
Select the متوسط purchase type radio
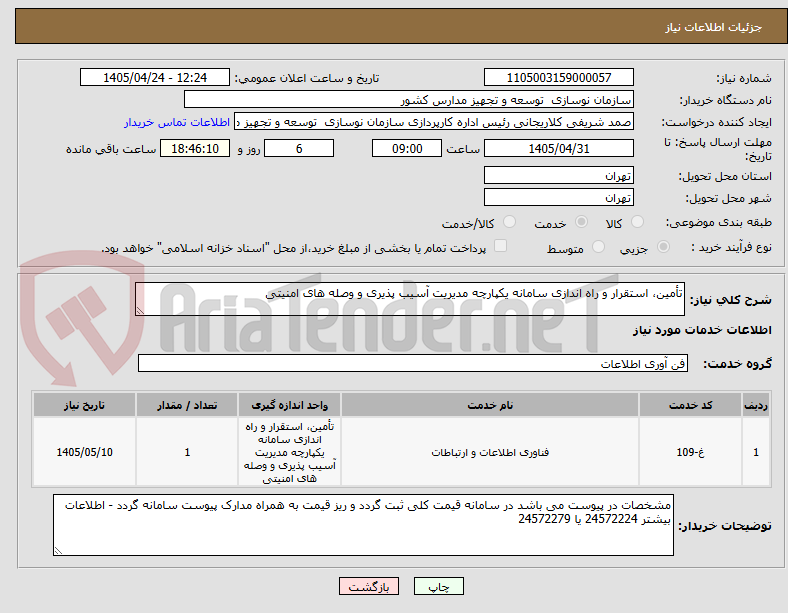(598, 246)
